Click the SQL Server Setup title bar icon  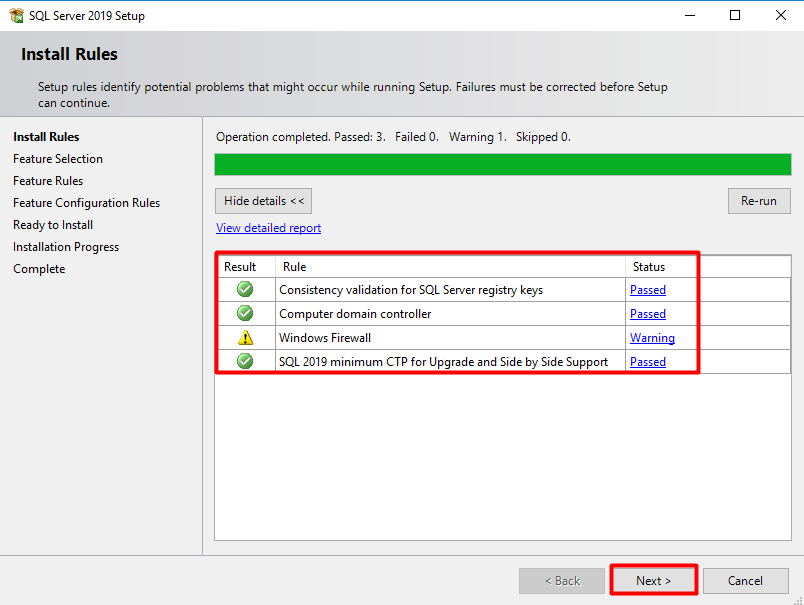16,15
